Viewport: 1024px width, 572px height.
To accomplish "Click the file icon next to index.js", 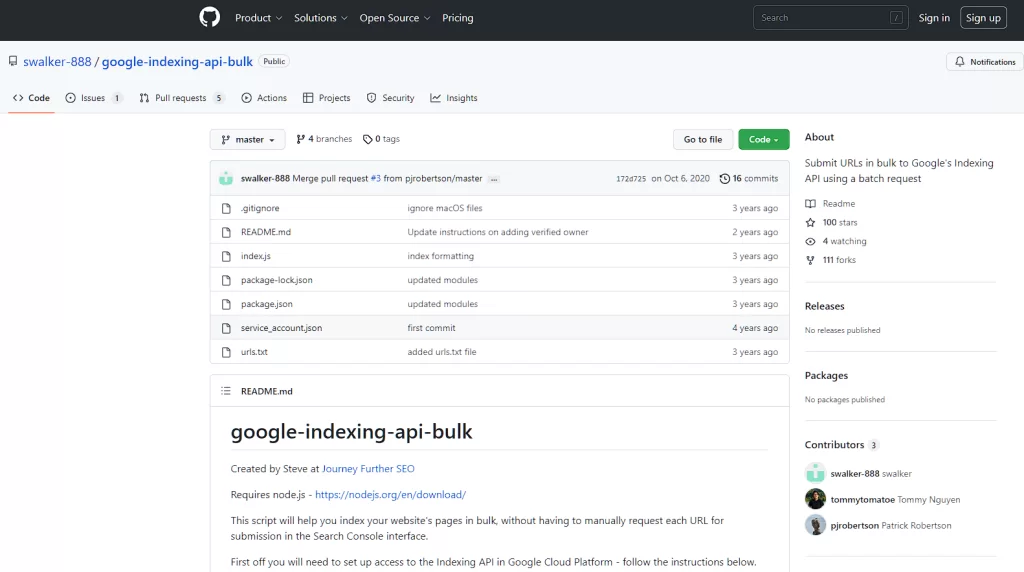I will point(226,257).
